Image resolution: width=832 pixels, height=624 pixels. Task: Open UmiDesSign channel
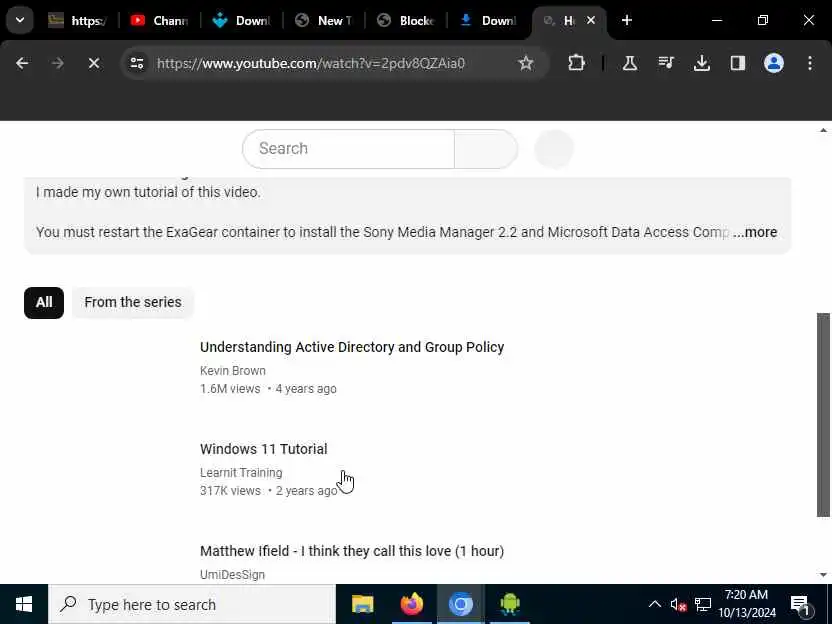(232, 575)
